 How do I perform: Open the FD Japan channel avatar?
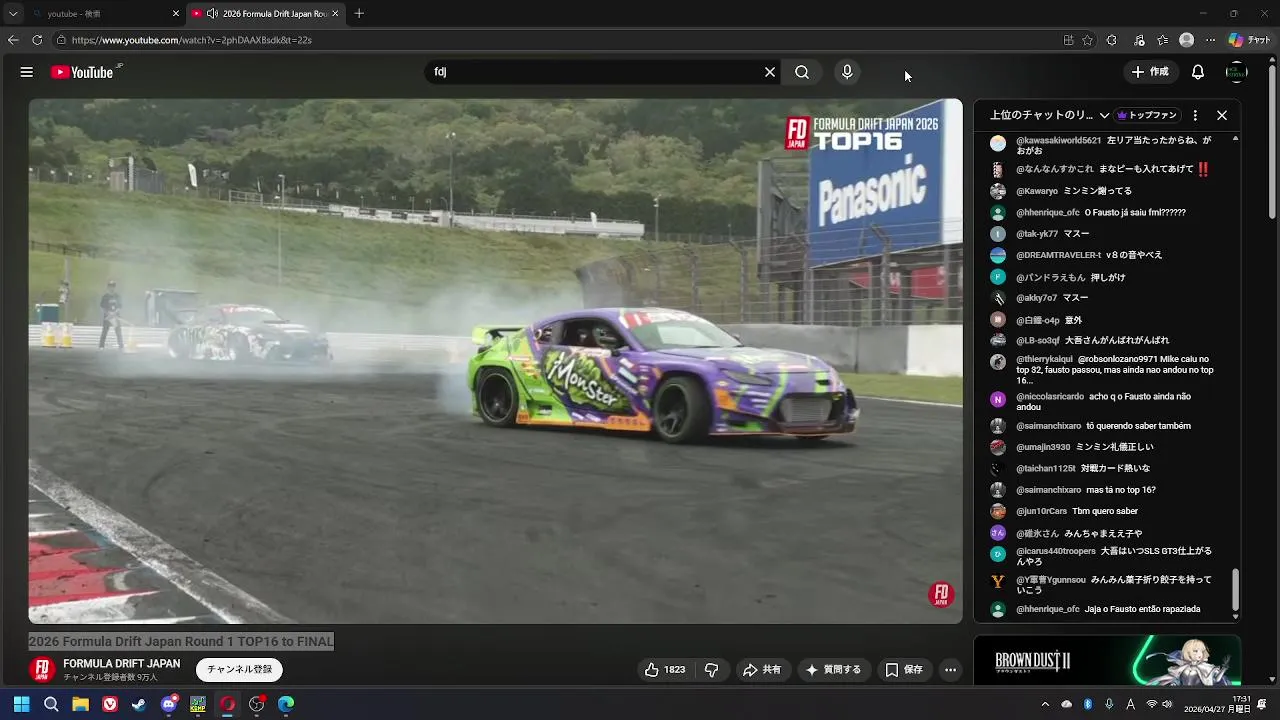42,670
